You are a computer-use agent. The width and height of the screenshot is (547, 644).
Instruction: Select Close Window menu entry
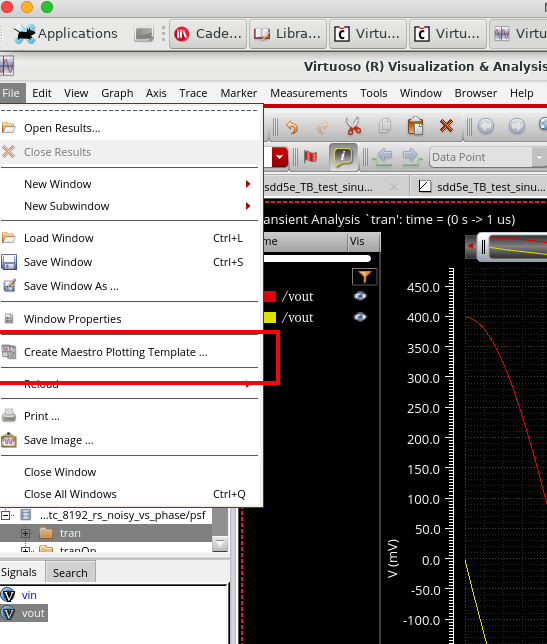131,472
